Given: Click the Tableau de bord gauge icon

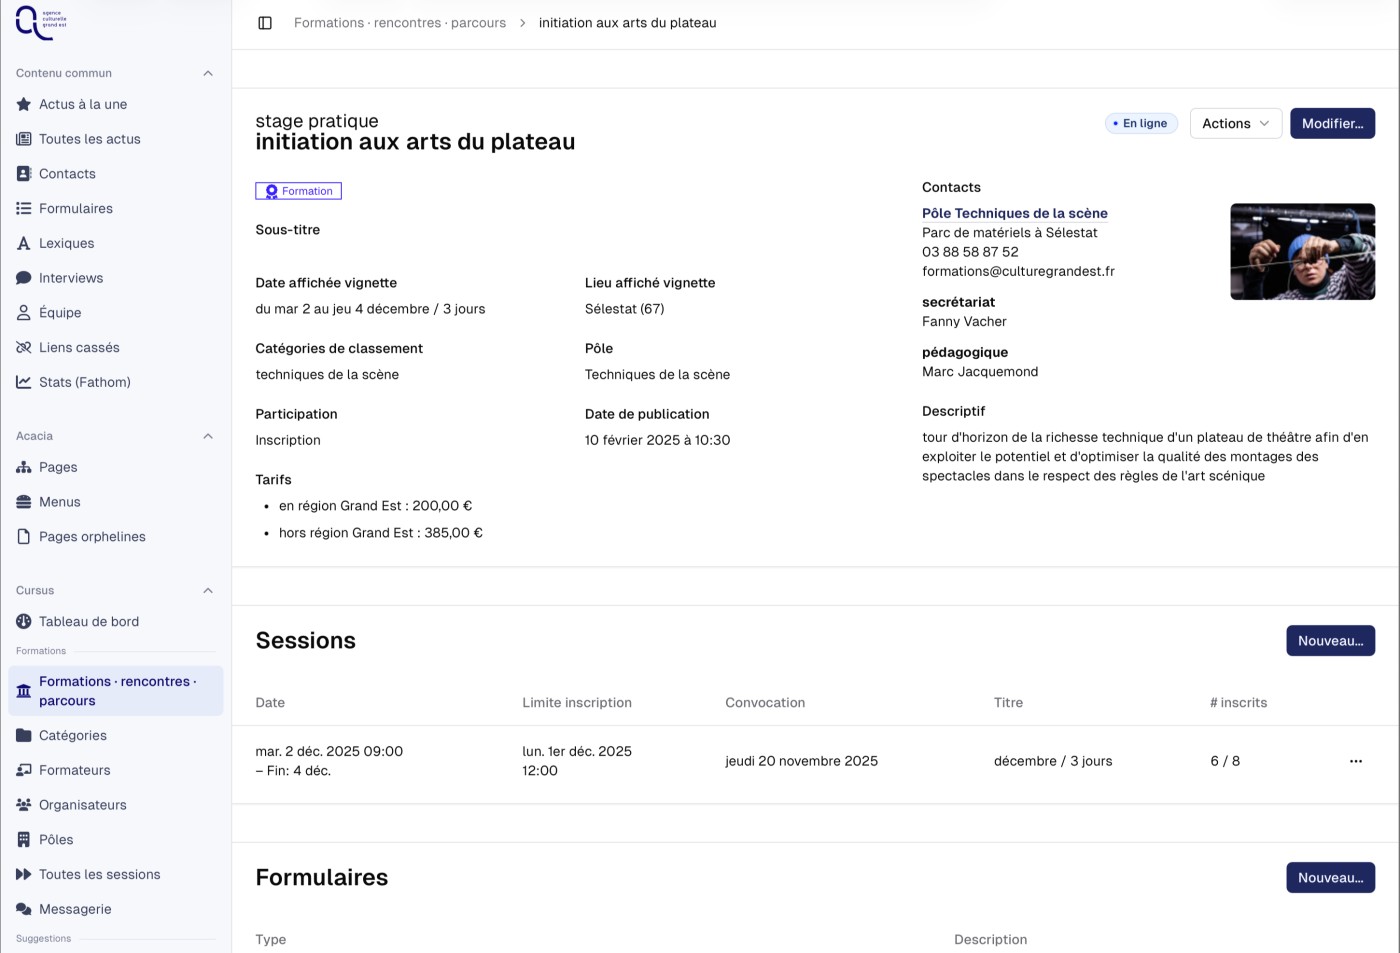Looking at the screenshot, I should pyautogui.click(x=24, y=621).
